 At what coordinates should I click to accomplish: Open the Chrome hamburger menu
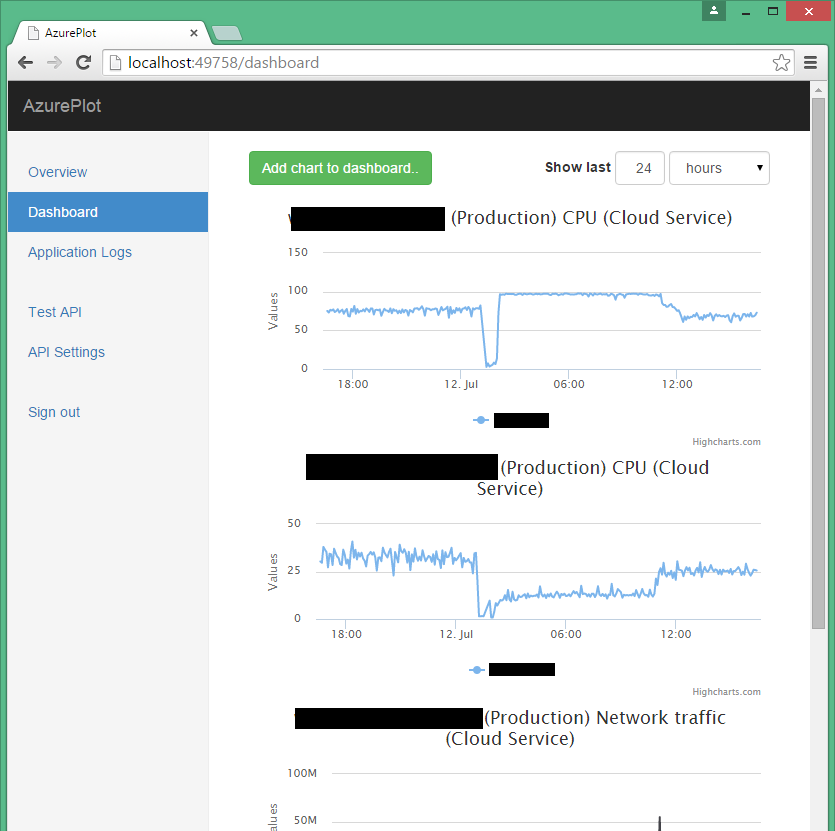pos(811,62)
